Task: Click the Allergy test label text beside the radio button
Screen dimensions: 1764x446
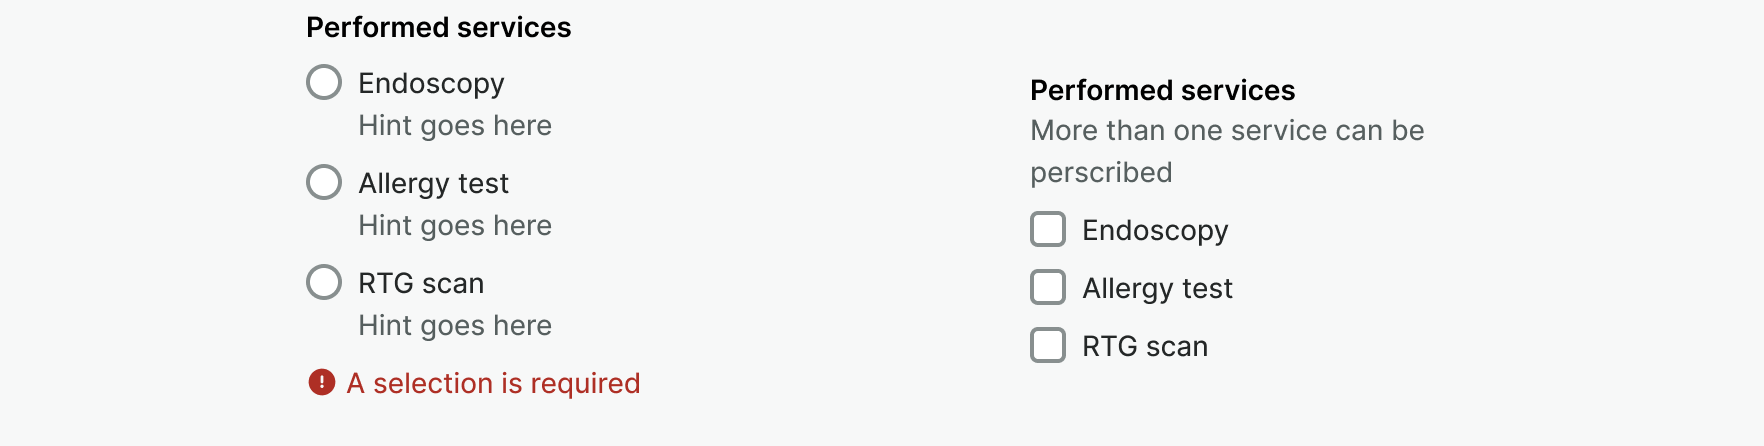Action: tap(433, 183)
